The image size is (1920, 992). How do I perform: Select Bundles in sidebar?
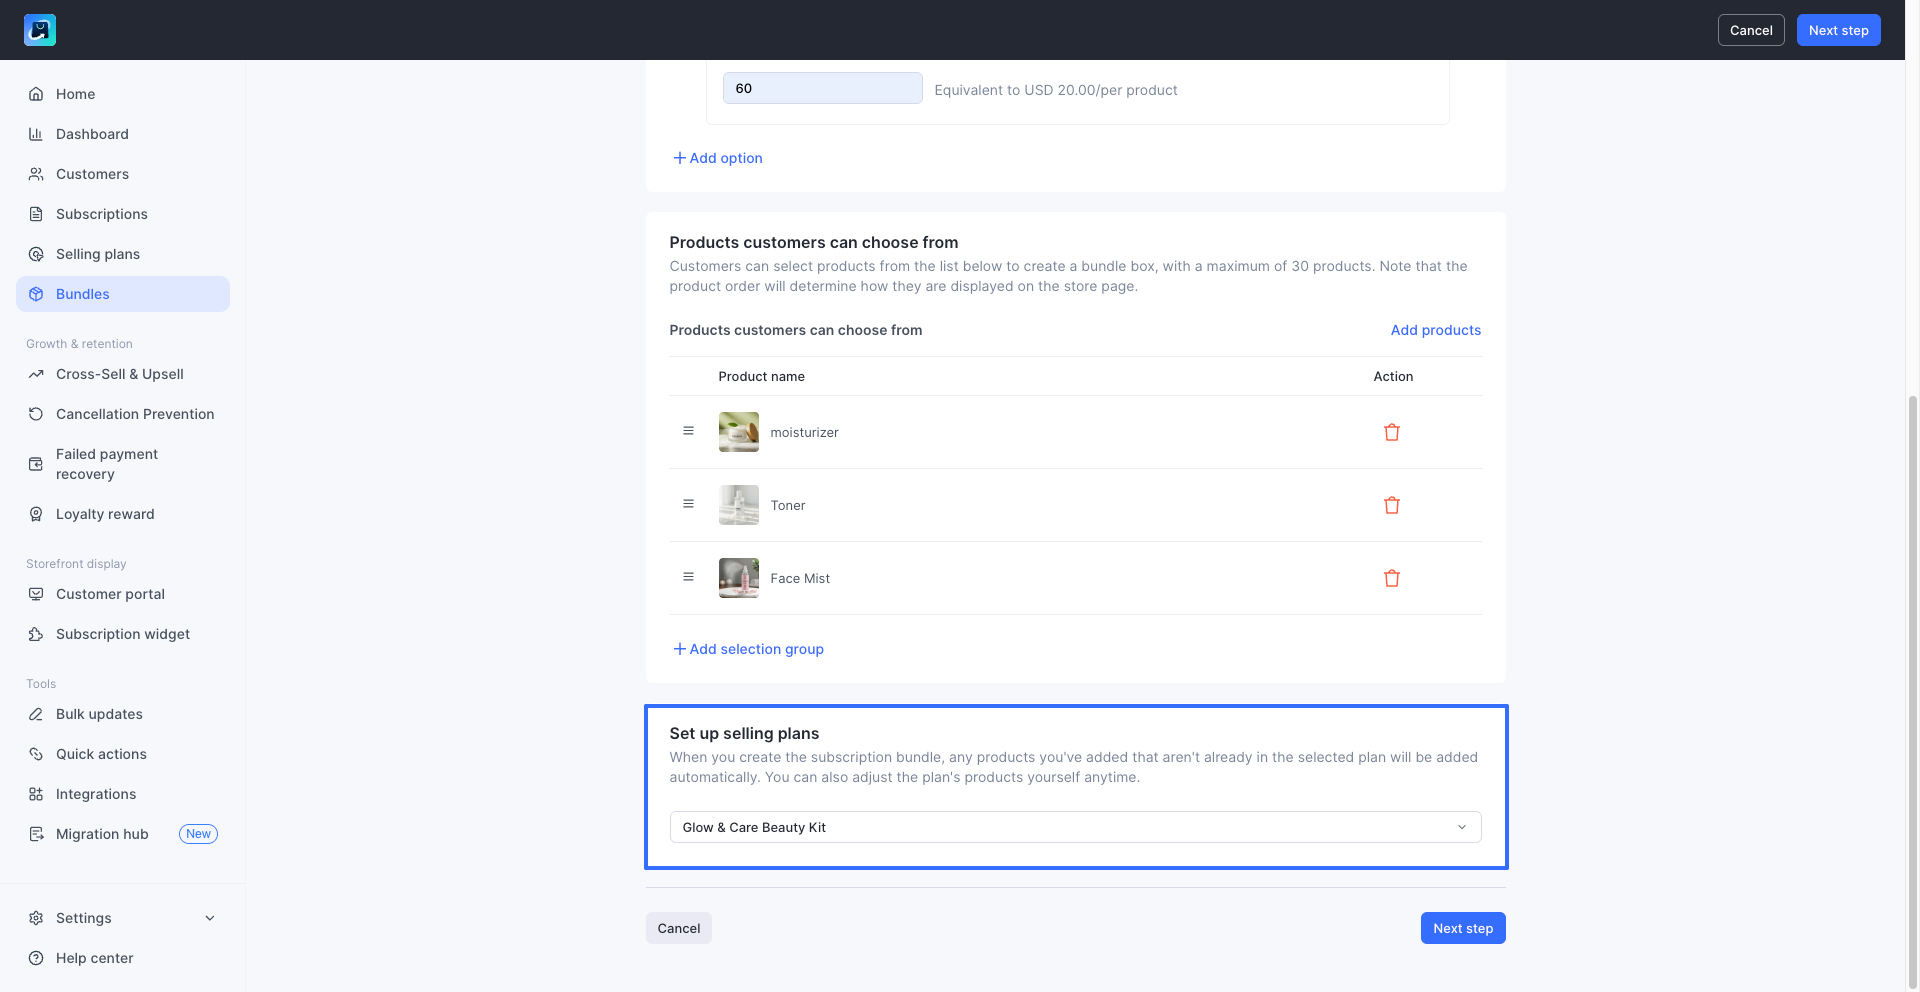pyautogui.click(x=123, y=294)
